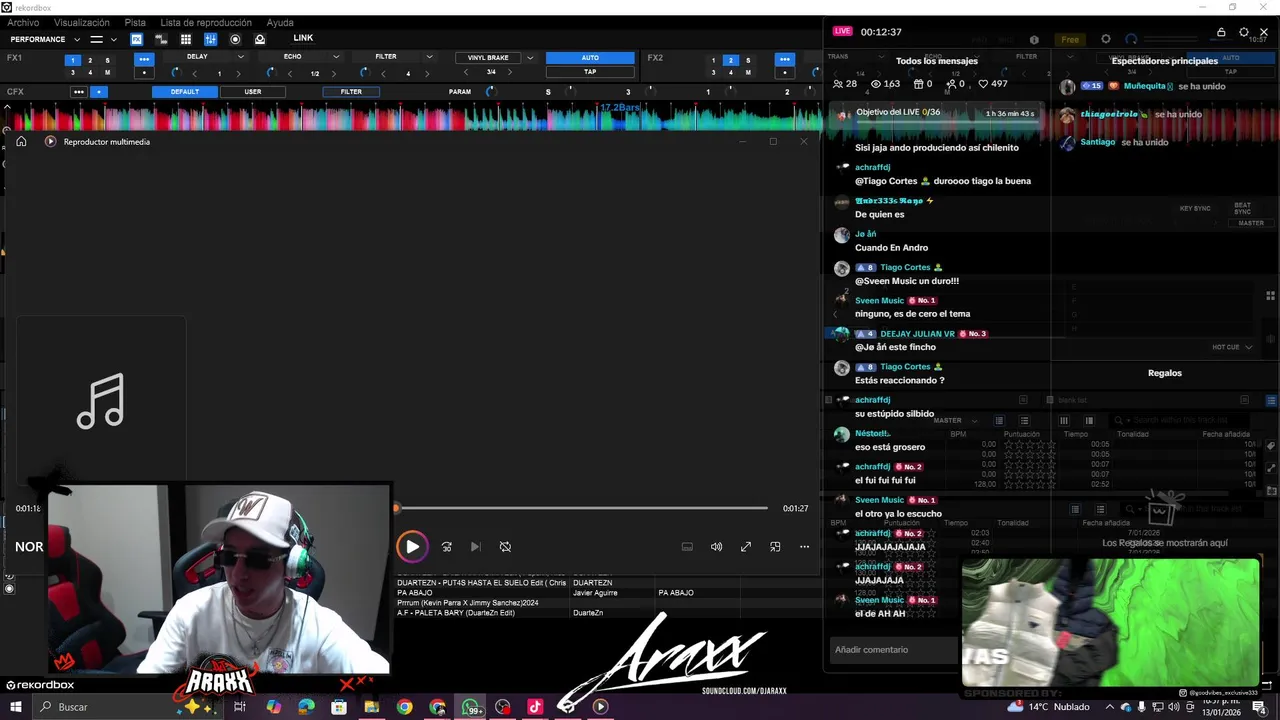Click the TAP tempo button
Image resolution: width=1280 pixels, height=720 pixels.
click(x=590, y=72)
